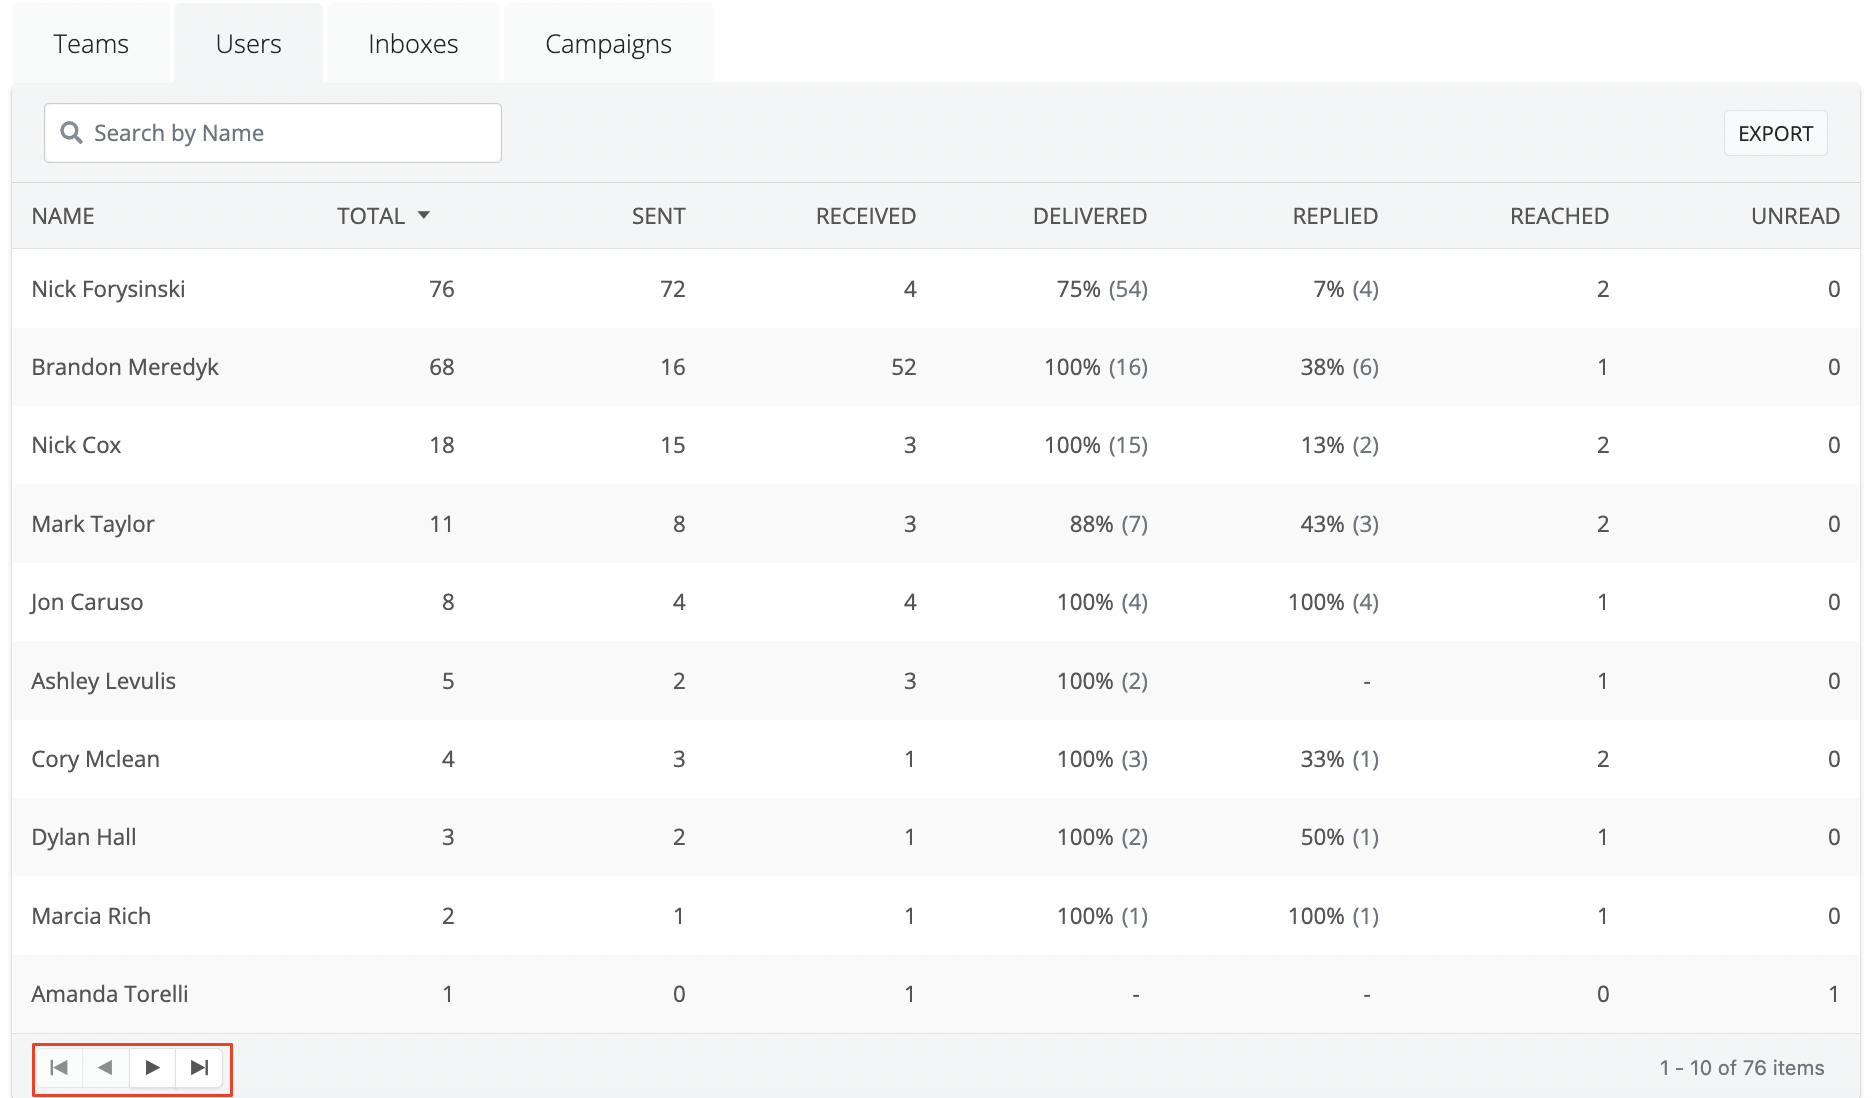Sort by the DELIVERED column header
The width and height of the screenshot is (1872, 1098).
pyautogui.click(x=1089, y=216)
